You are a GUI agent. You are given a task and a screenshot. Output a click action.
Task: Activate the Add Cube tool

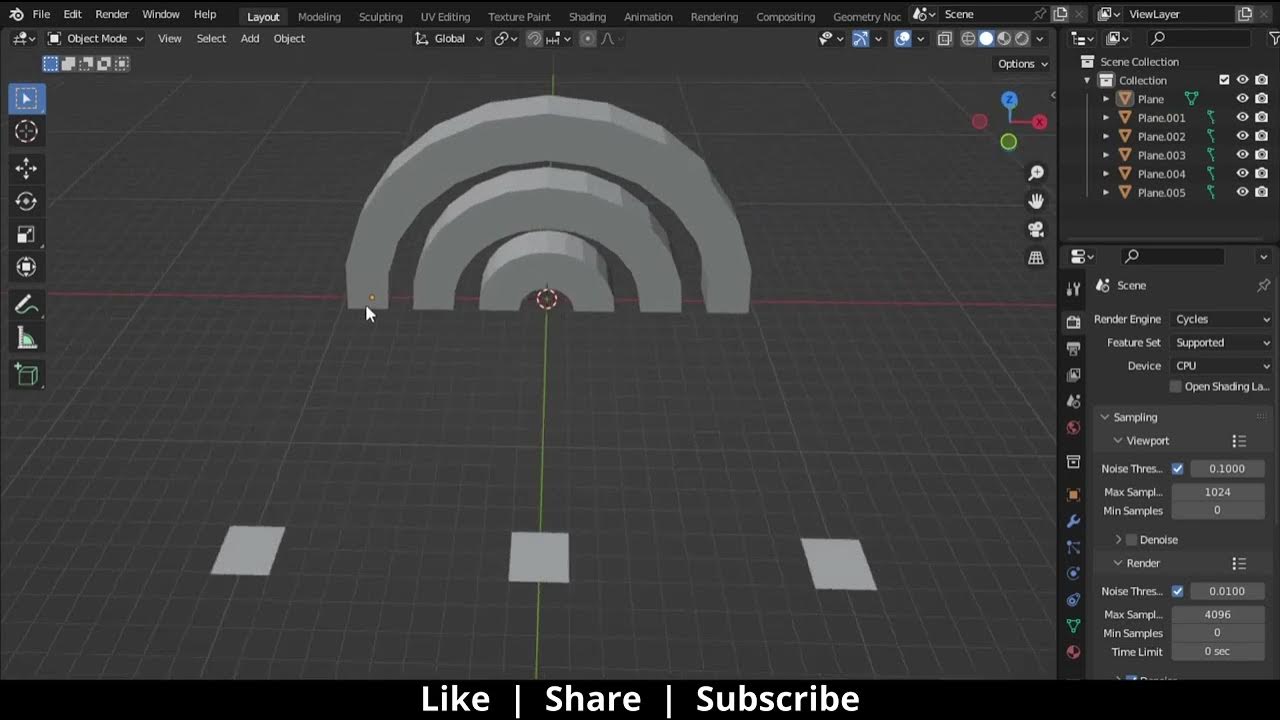coord(27,375)
